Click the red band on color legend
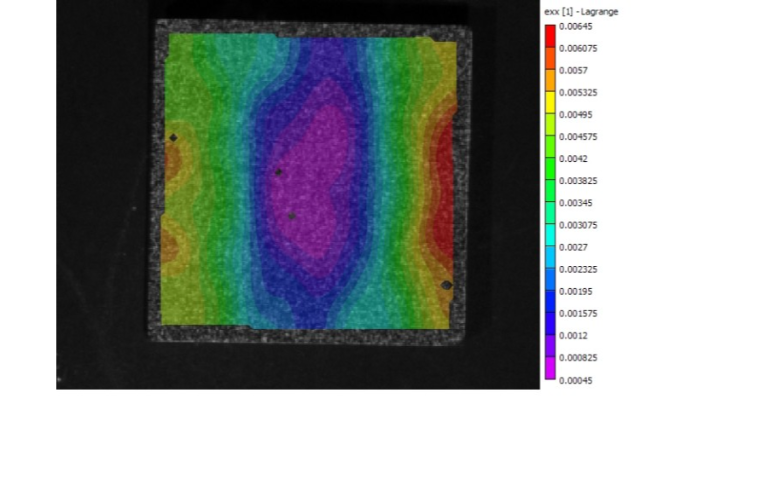 tap(549, 38)
